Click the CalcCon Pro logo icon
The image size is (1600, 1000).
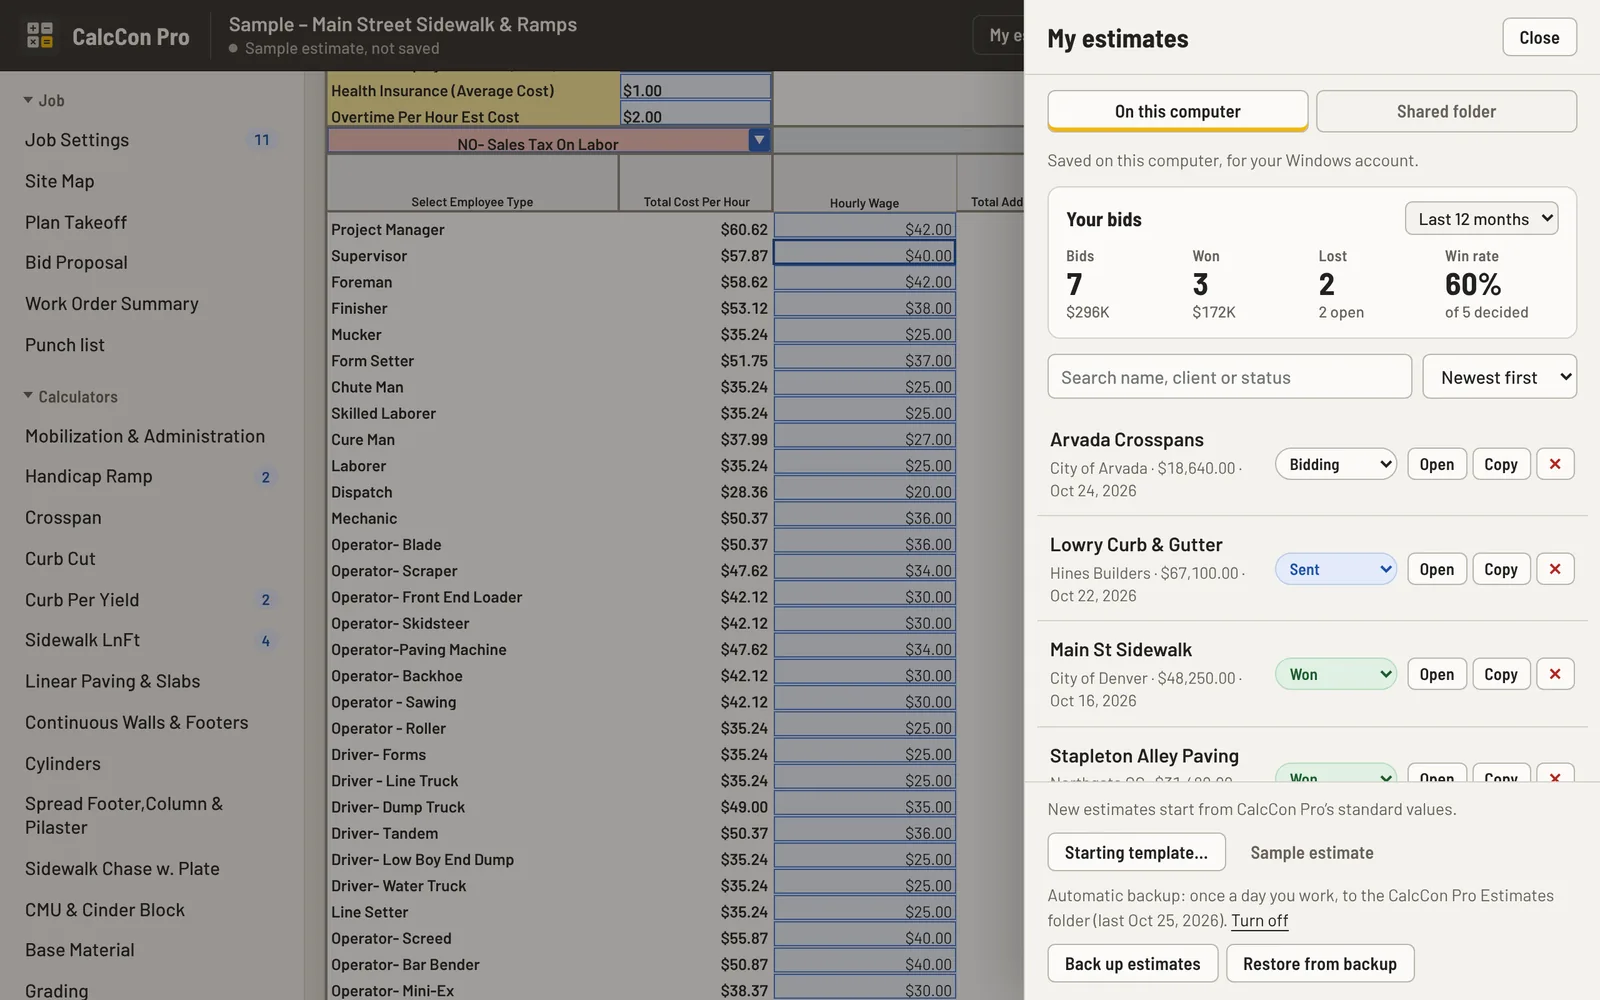click(x=40, y=36)
